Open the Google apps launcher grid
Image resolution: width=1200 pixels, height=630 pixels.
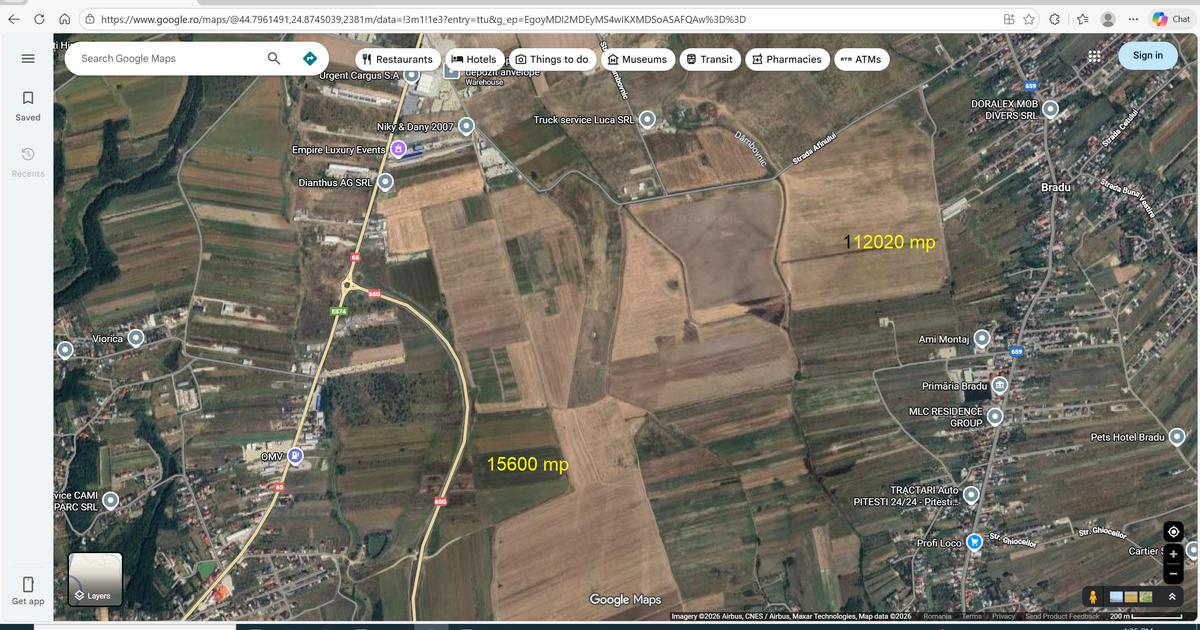click(1096, 58)
